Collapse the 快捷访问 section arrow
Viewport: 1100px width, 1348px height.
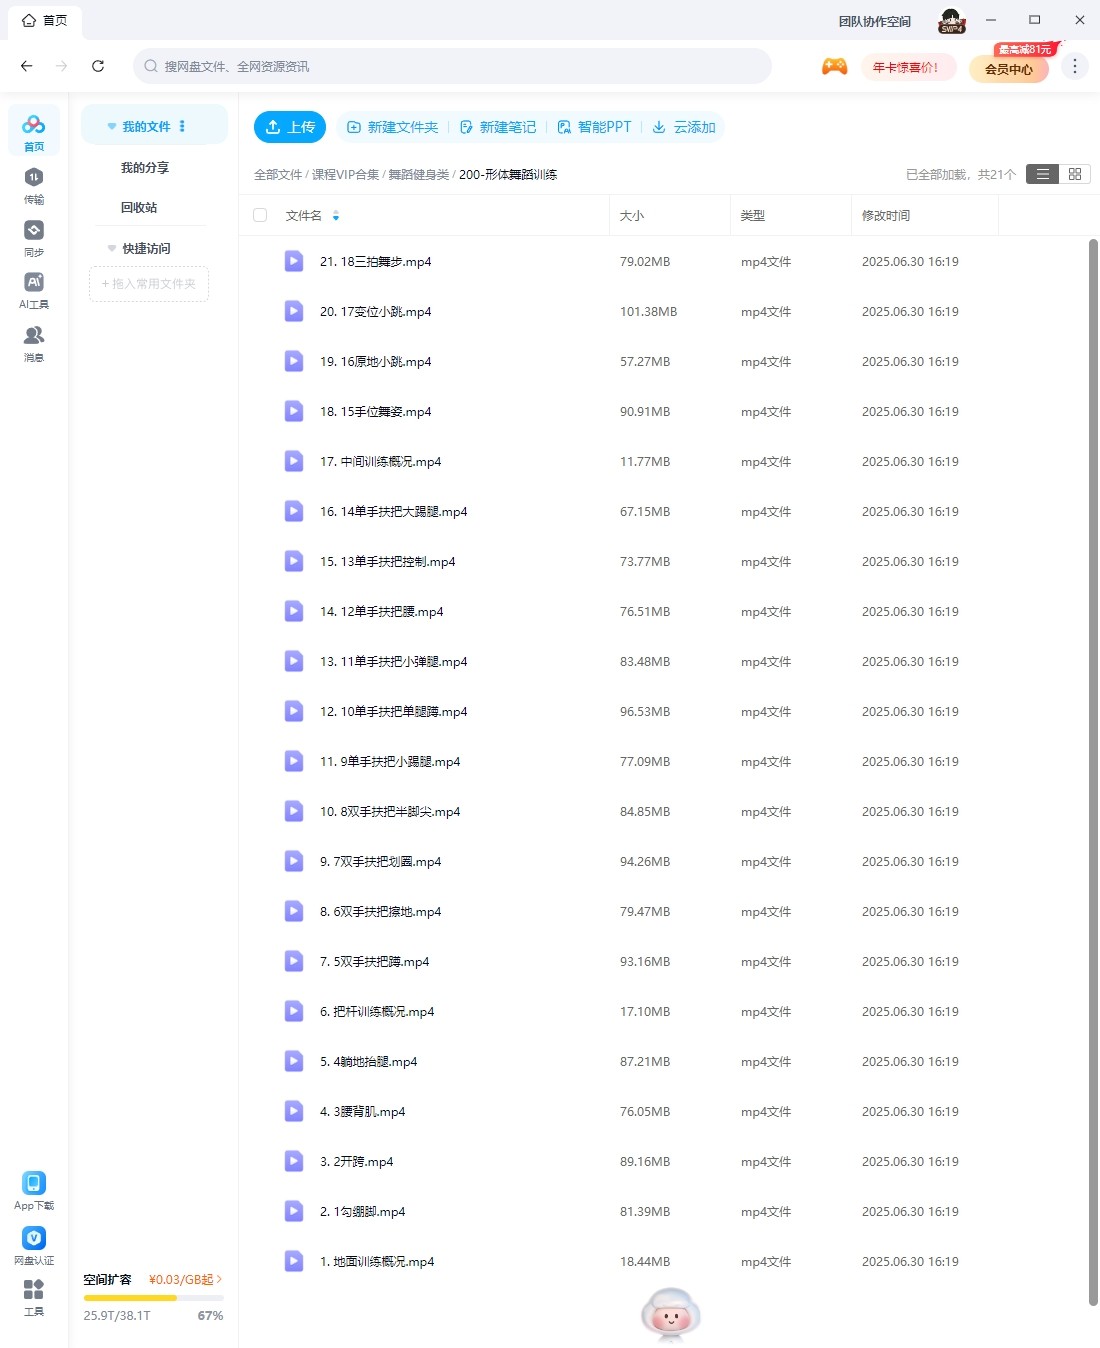pos(112,249)
